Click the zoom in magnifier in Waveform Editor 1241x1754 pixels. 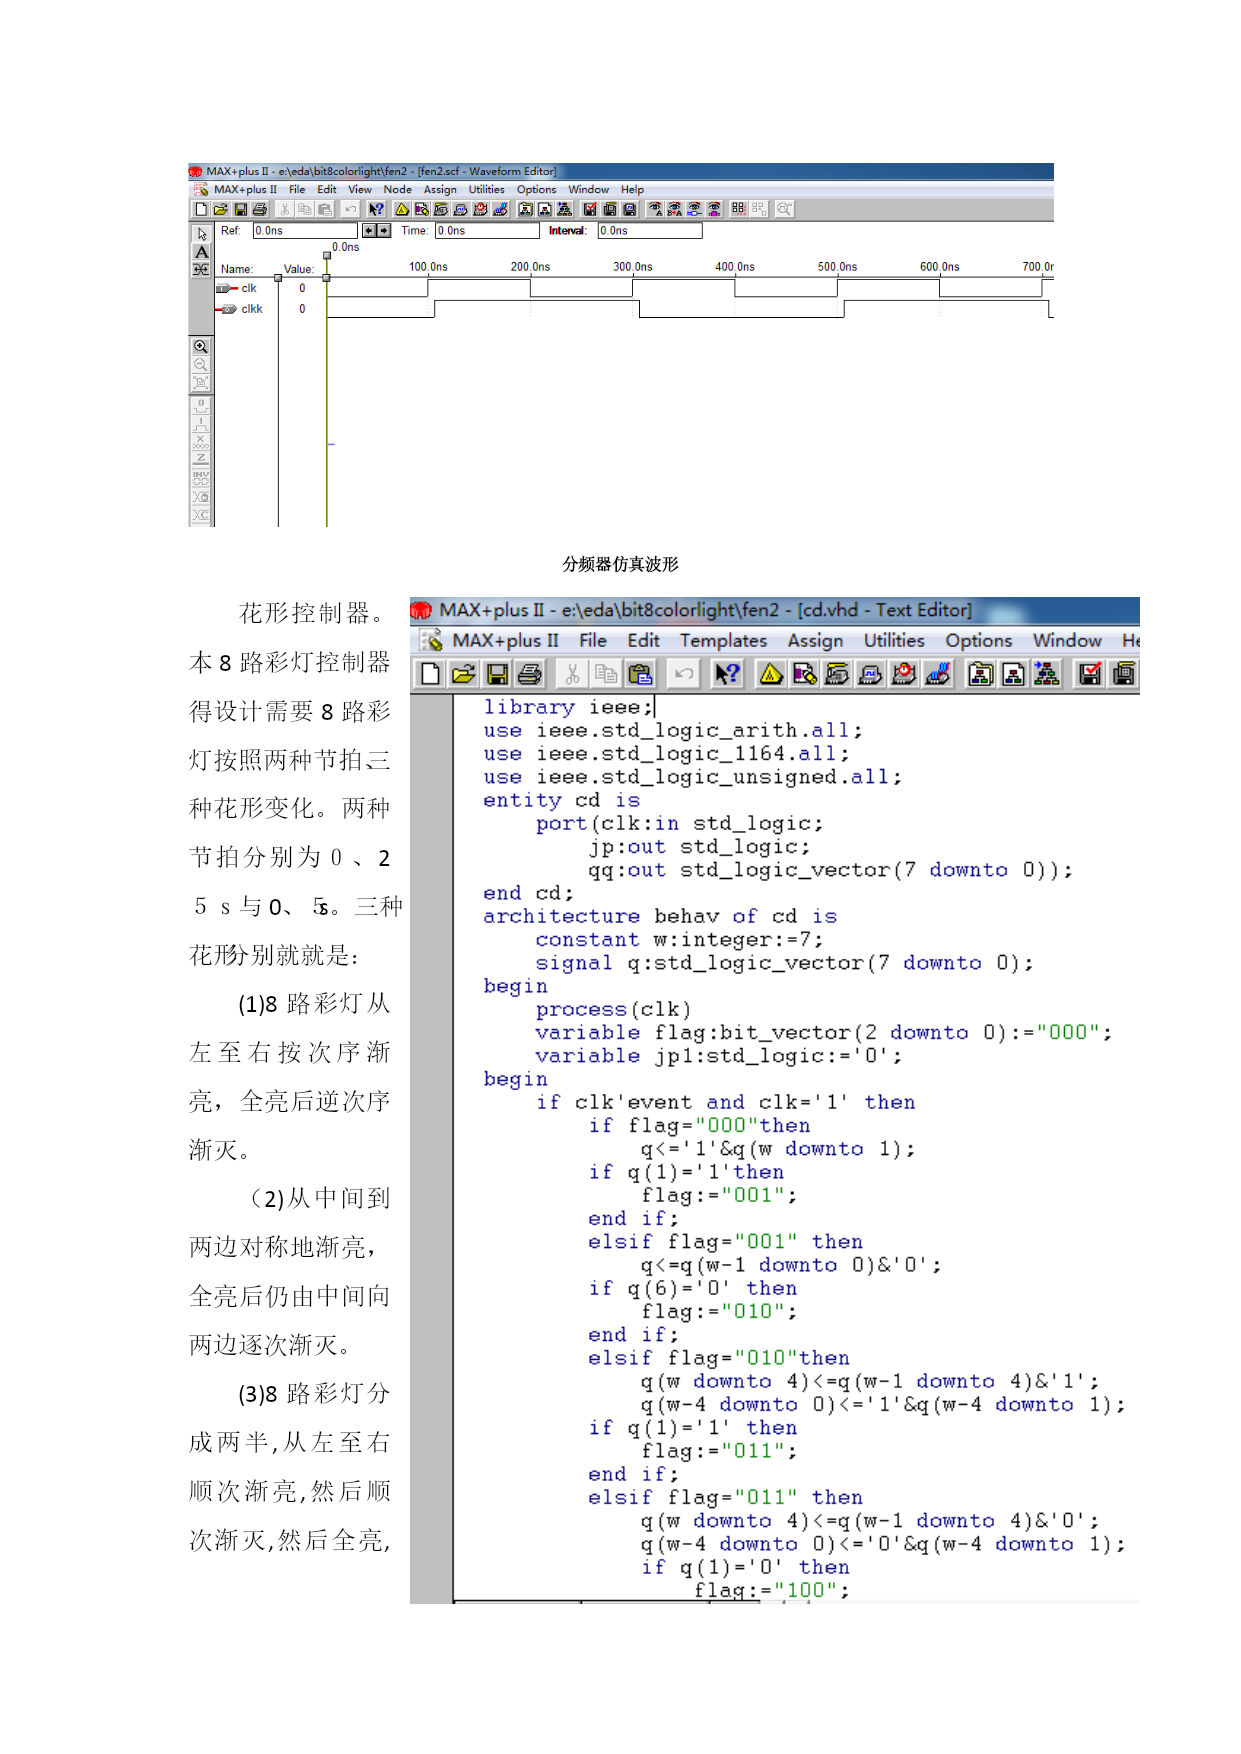point(201,346)
